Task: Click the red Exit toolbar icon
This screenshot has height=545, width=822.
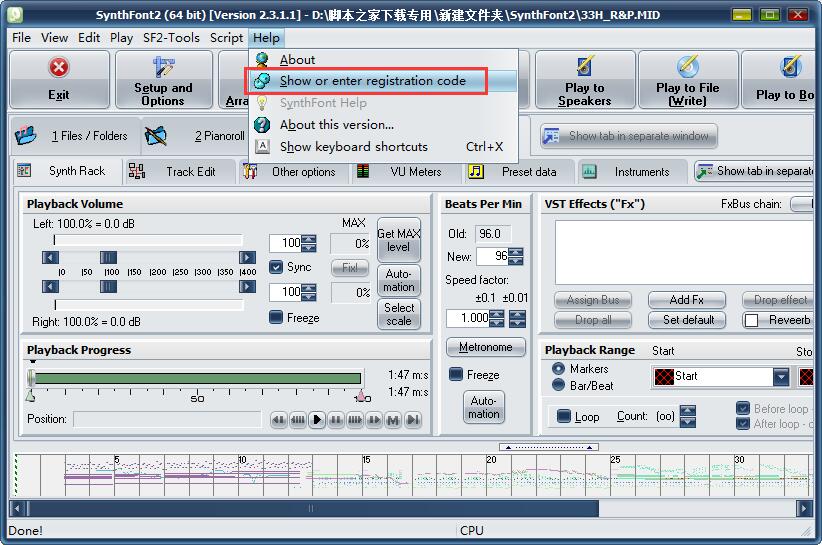Action: pos(59,67)
